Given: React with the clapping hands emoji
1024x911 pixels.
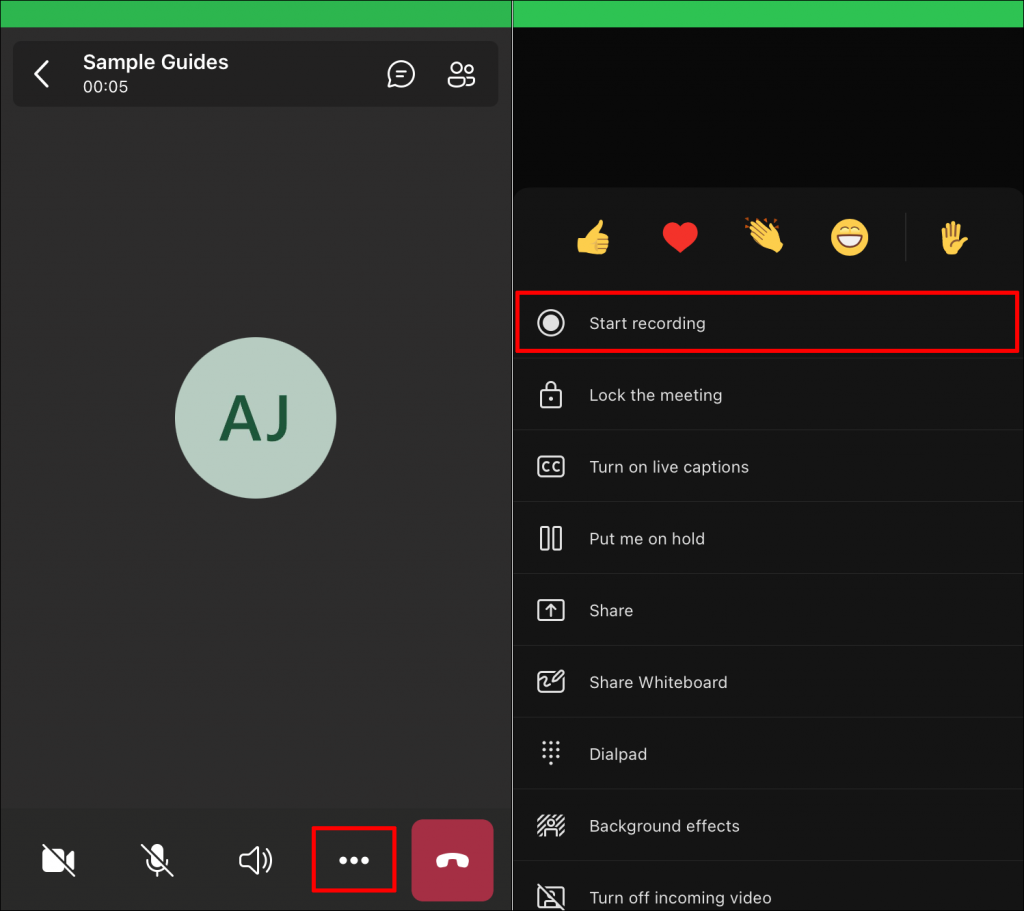Looking at the screenshot, I should coord(765,237).
